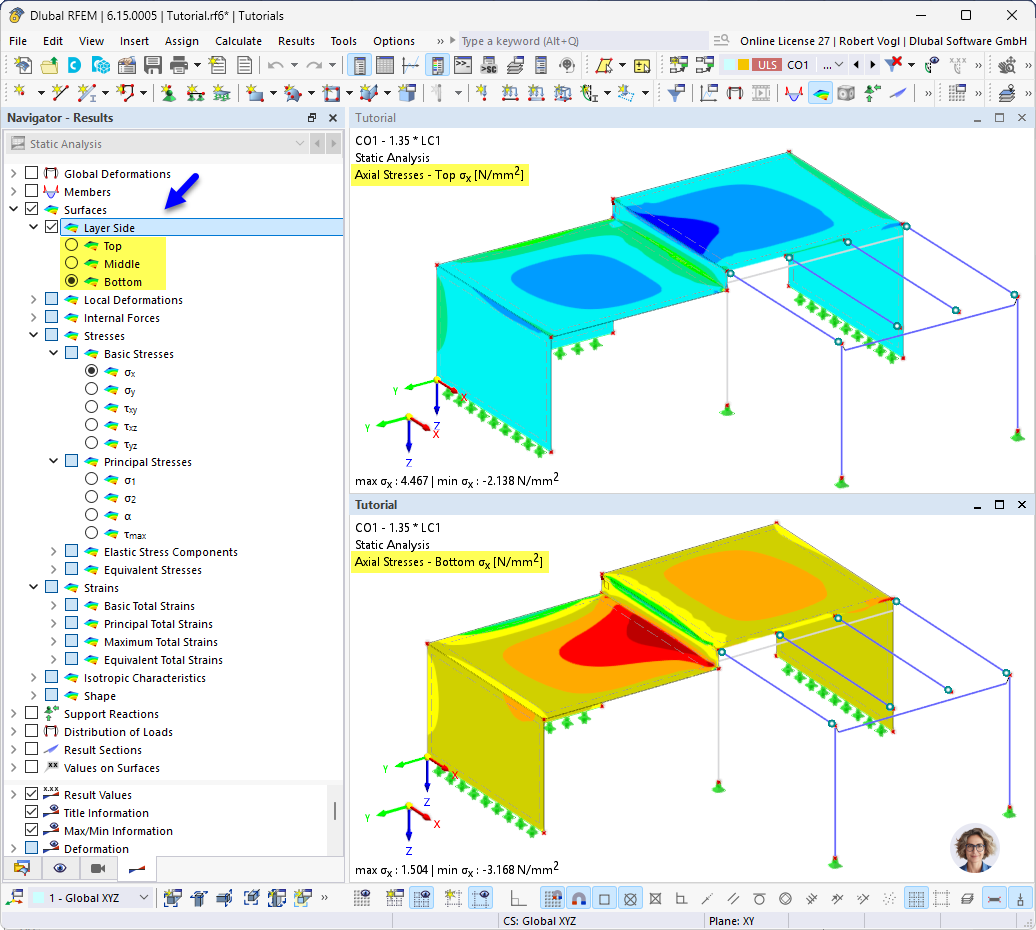Collapse the Strains tree node
This screenshot has height=930, width=1036.
[x=34, y=587]
